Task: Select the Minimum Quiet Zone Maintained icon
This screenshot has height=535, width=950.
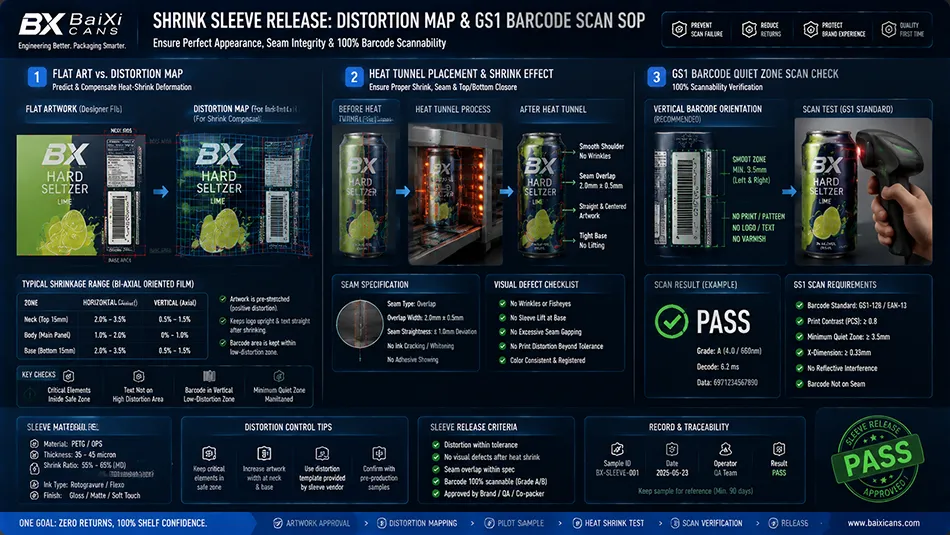Action: (279, 376)
